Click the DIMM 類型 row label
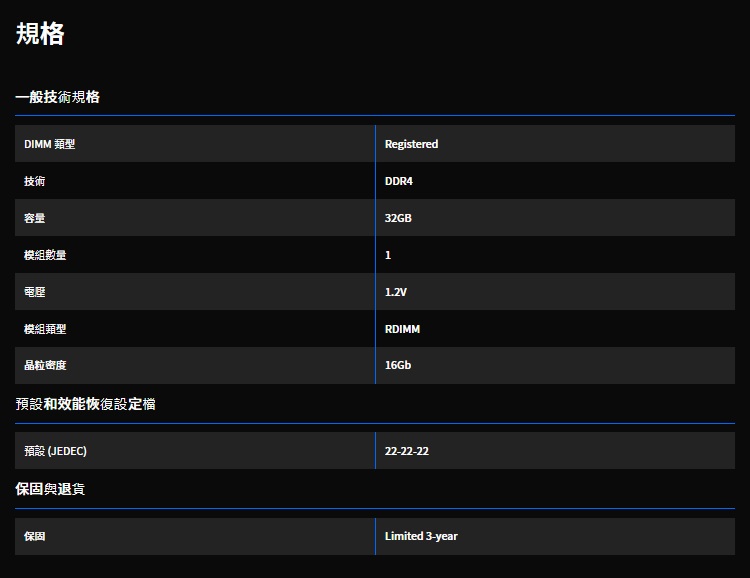 (50, 144)
